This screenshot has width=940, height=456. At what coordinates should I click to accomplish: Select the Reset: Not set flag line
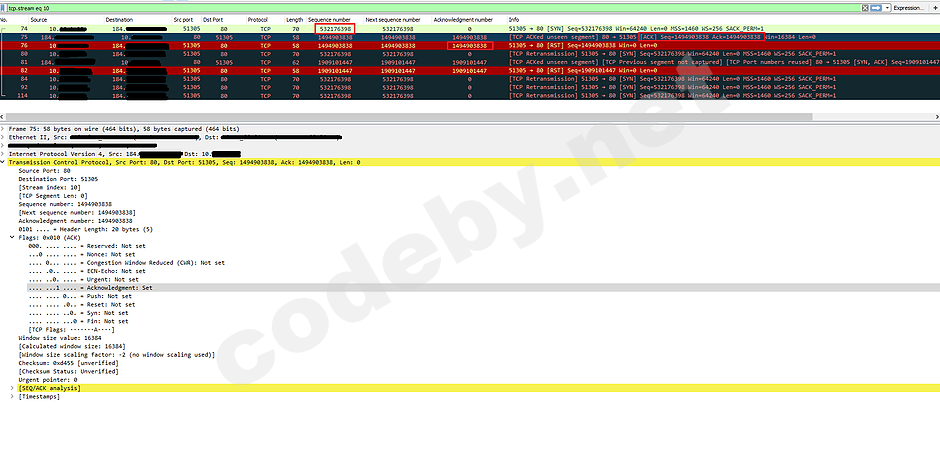point(82,305)
